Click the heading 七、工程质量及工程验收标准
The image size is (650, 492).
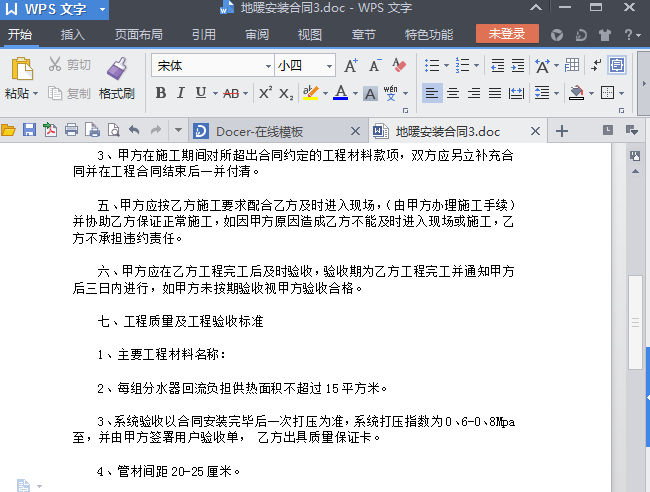(180, 321)
